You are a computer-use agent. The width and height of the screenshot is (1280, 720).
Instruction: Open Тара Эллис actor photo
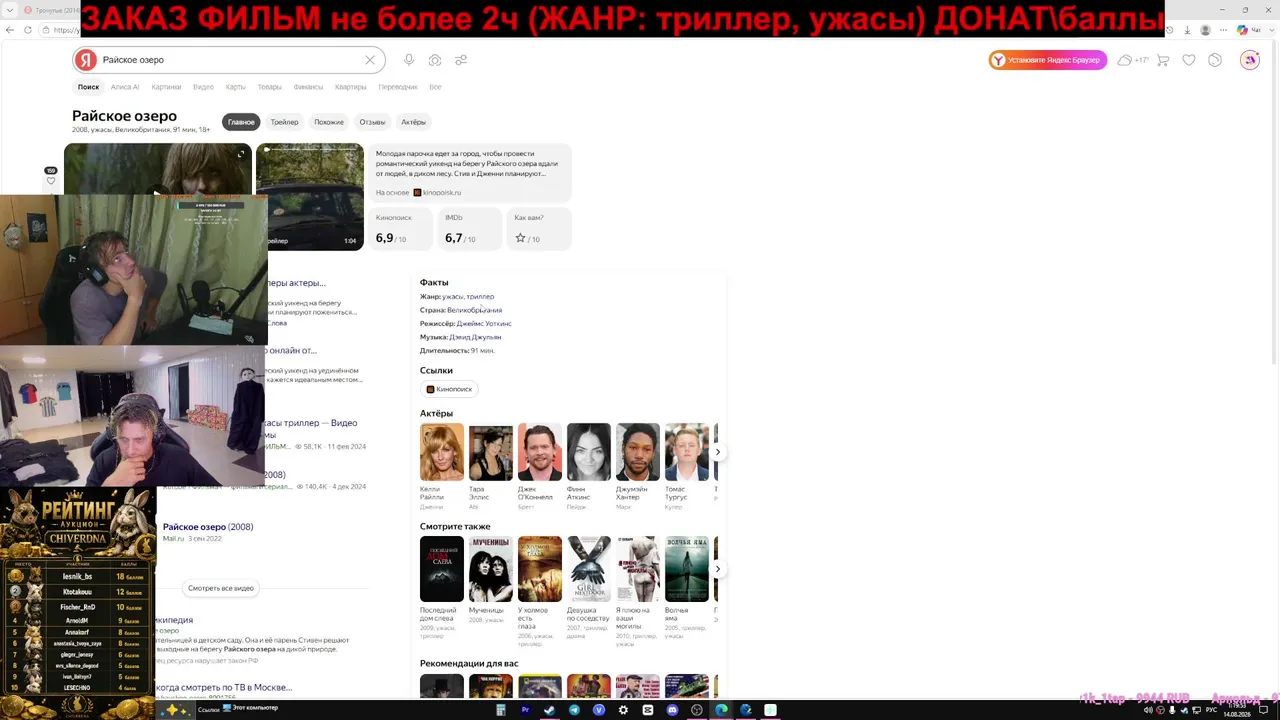(491, 452)
